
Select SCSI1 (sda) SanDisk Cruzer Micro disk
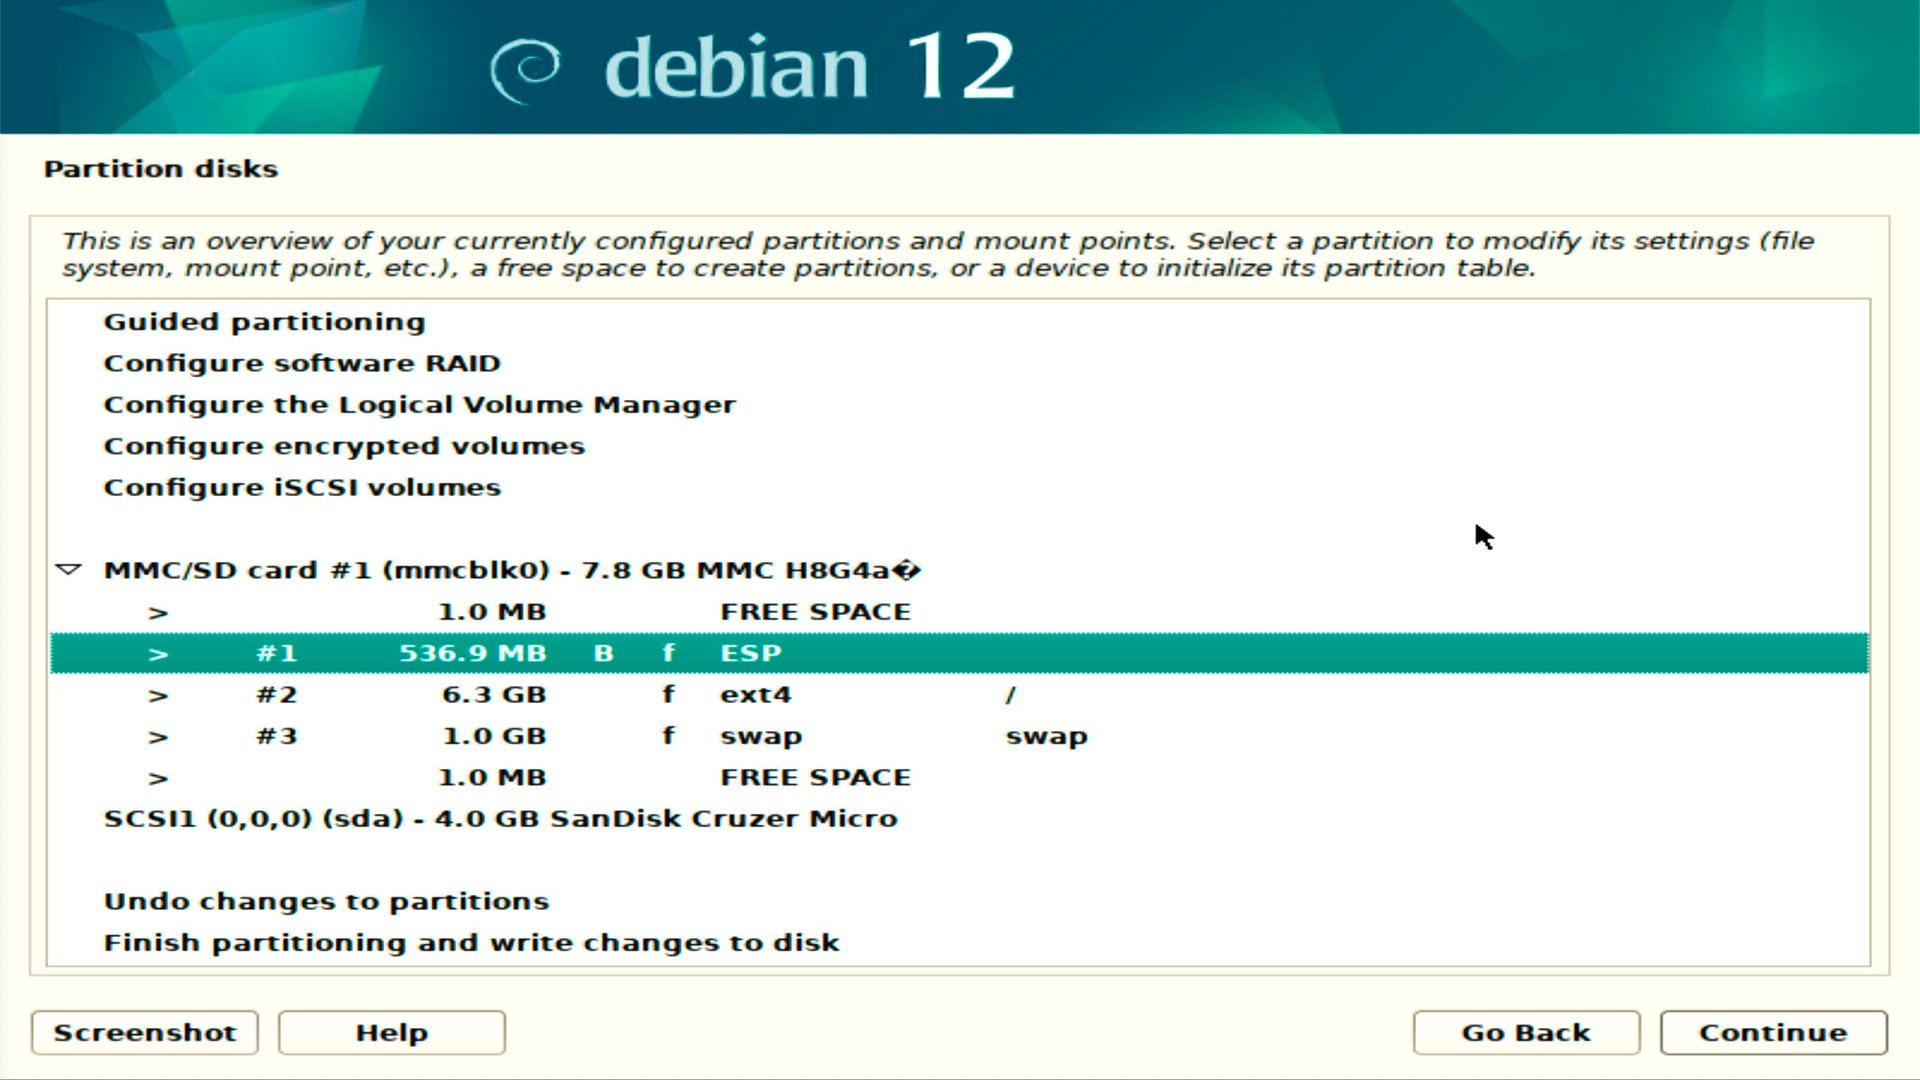click(958, 819)
